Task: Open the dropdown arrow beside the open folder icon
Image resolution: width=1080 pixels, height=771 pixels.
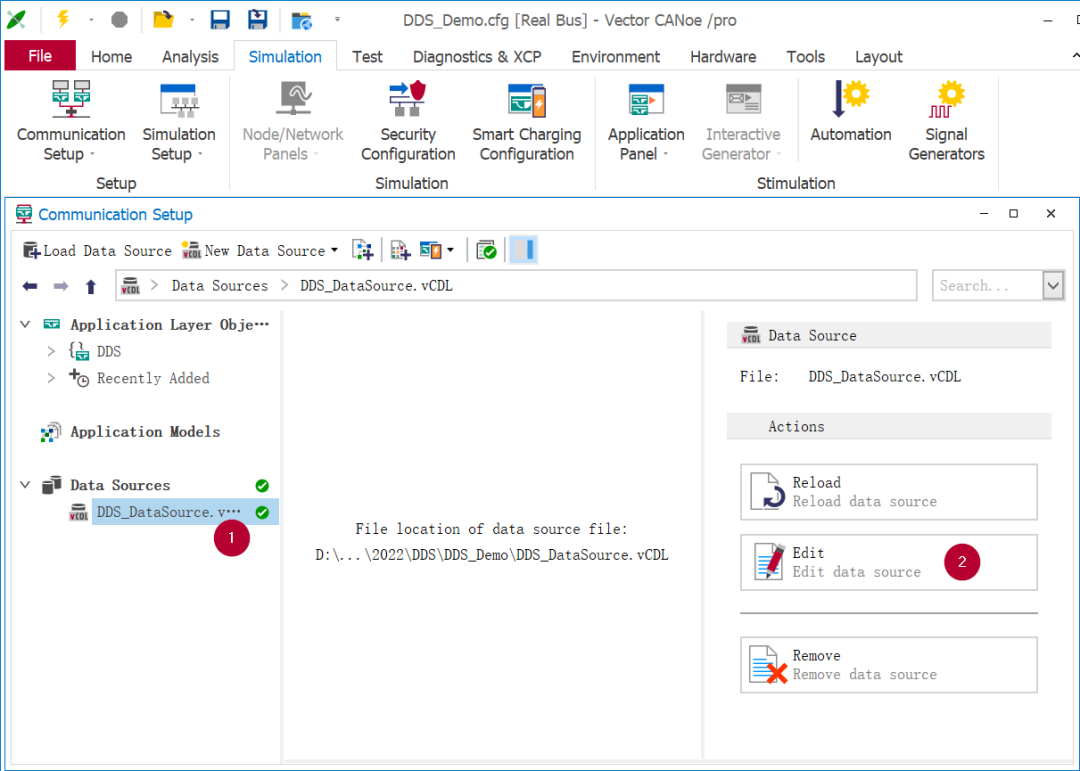Action: pos(191,20)
